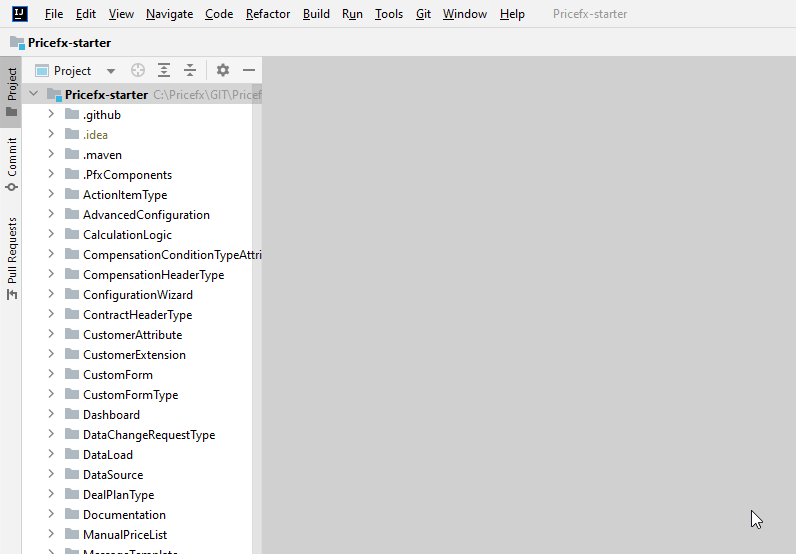Open the Project tool window from the sidebar
Viewport: 796px width, 554px height.
coord(11,91)
